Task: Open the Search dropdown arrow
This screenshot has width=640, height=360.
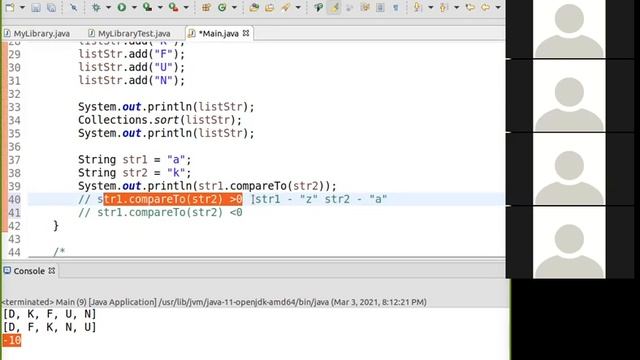Action: [298, 7]
